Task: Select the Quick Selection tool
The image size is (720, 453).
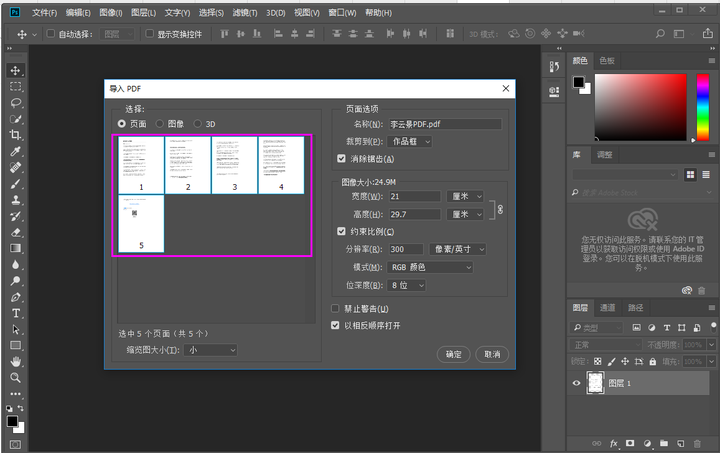Action: 15,119
